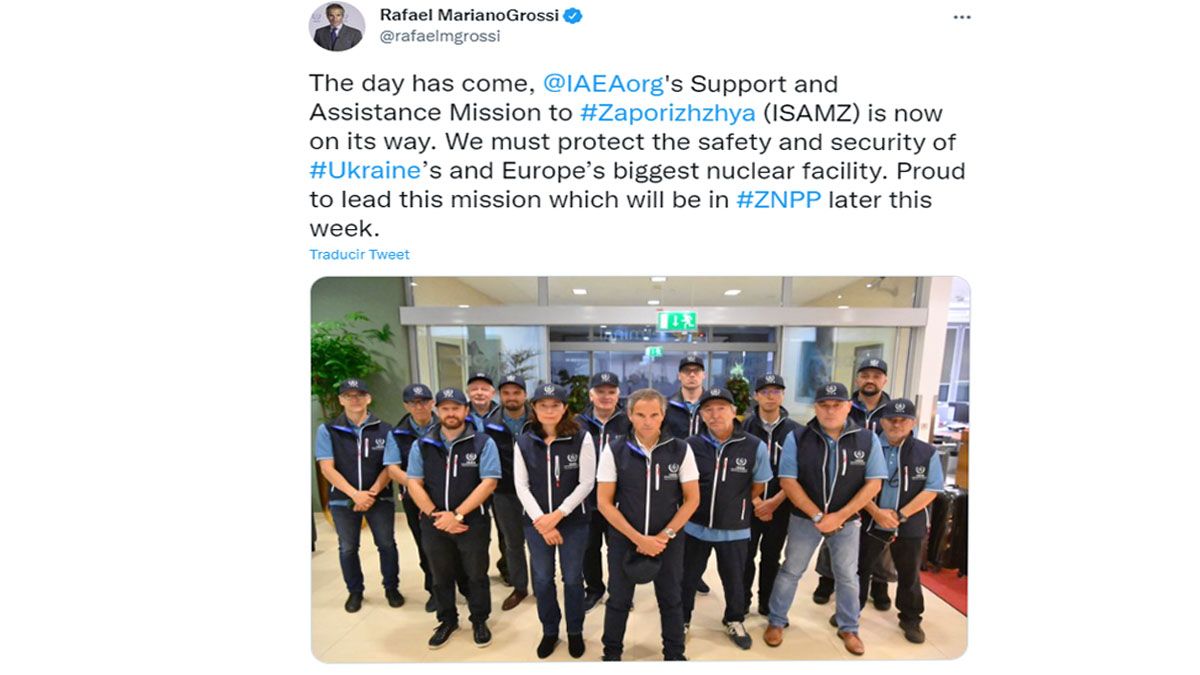Click the display name Rafael MarianoGrossi

tap(469, 15)
